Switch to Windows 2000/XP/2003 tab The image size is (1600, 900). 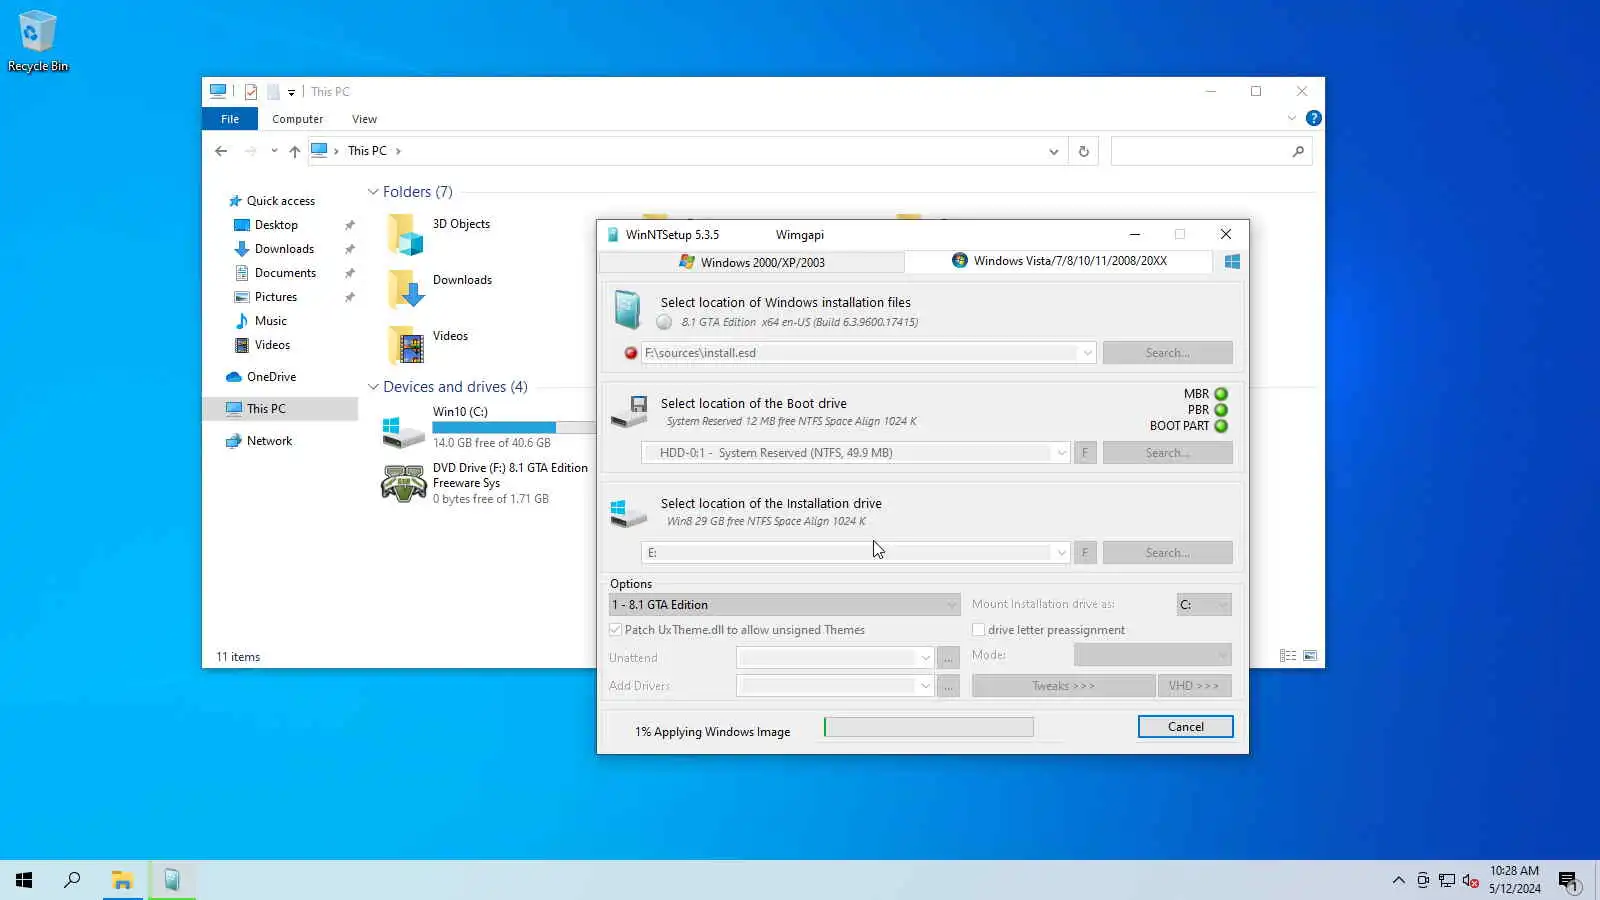tap(752, 262)
